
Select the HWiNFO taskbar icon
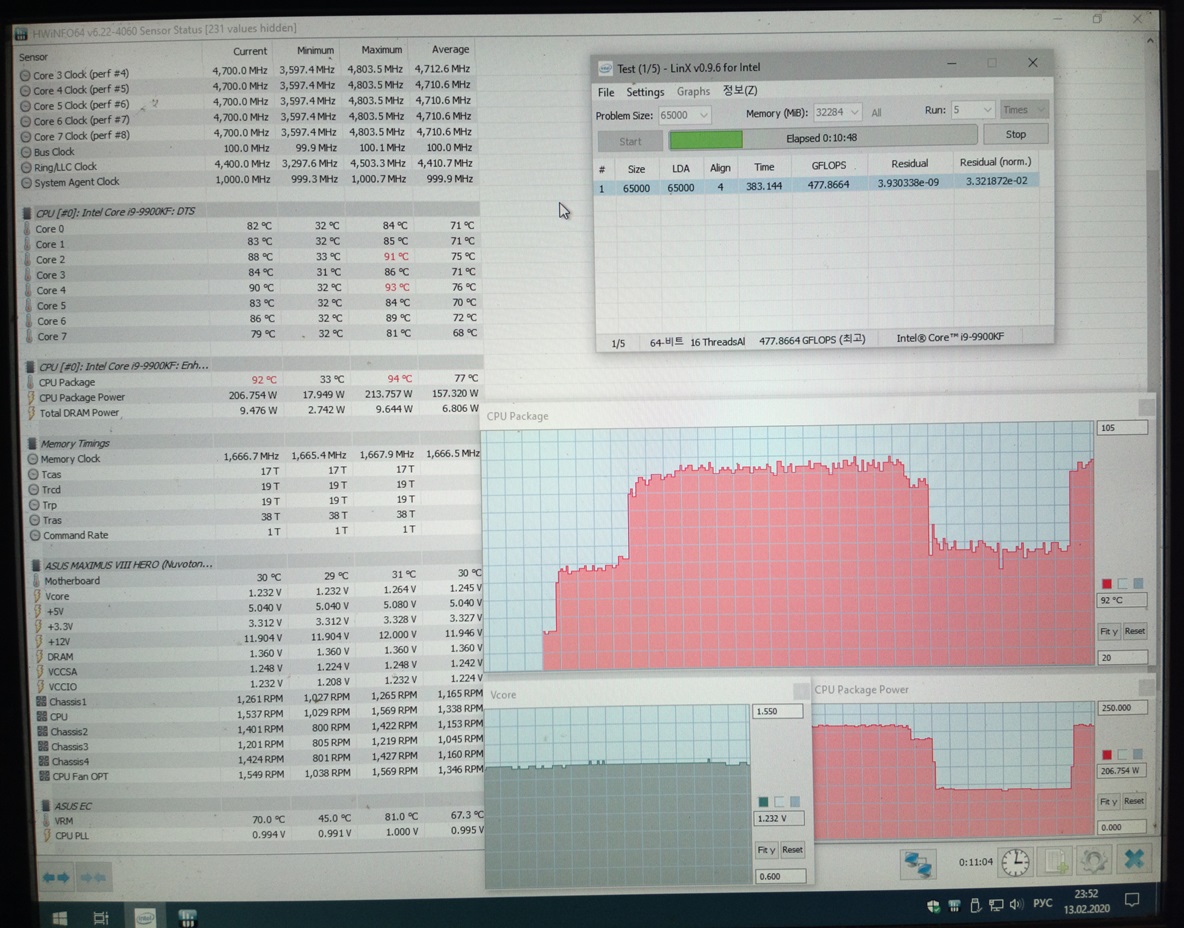187,917
